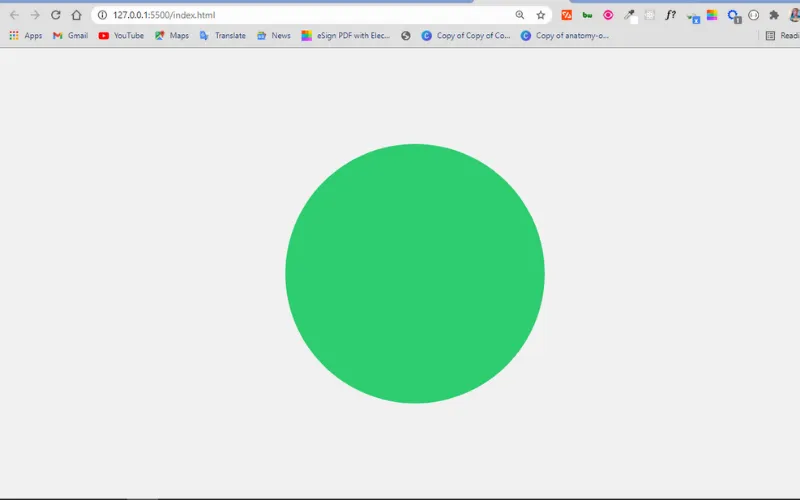The width and height of the screenshot is (800, 500).
Task: Open 'Copy of anatomy-o...' bookmark
Action: click(565, 36)
